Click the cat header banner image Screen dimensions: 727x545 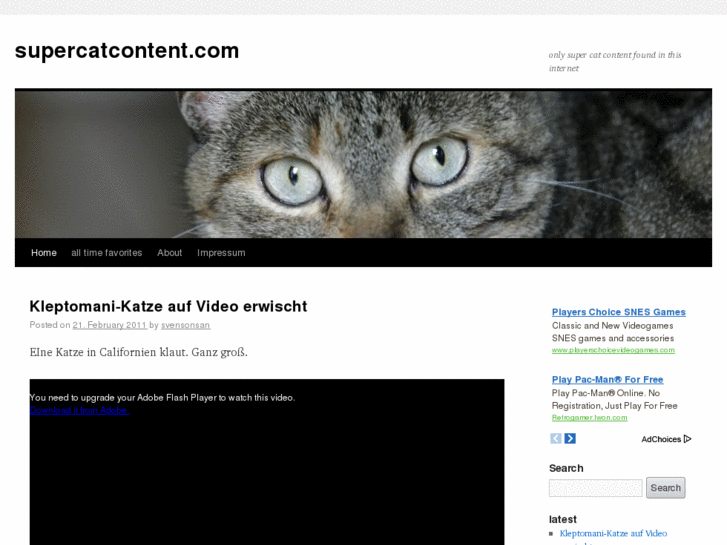click(364, 163)
